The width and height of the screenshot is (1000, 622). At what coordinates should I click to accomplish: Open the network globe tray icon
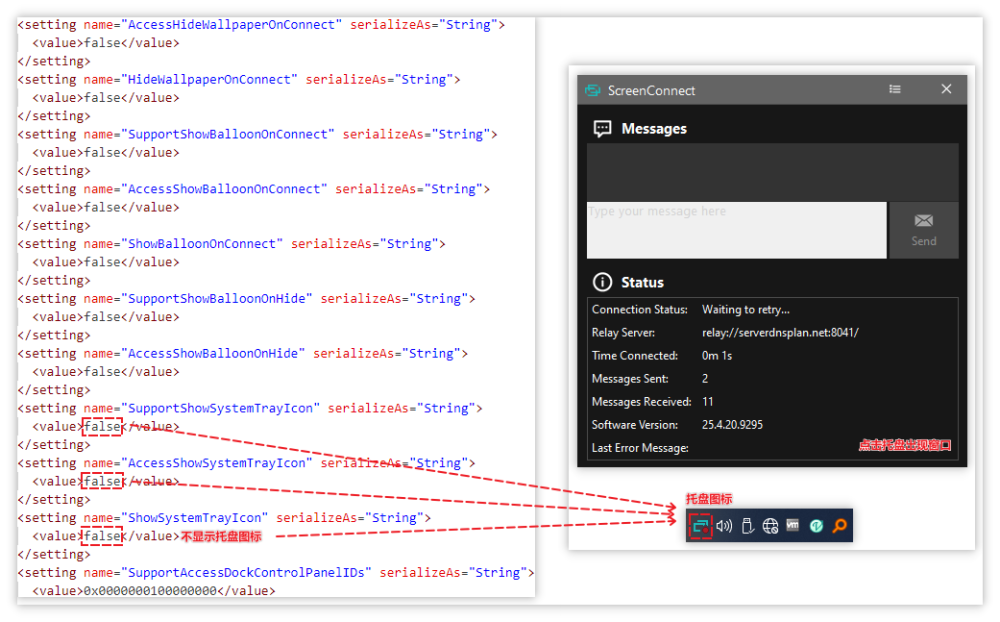click(770, 526)
